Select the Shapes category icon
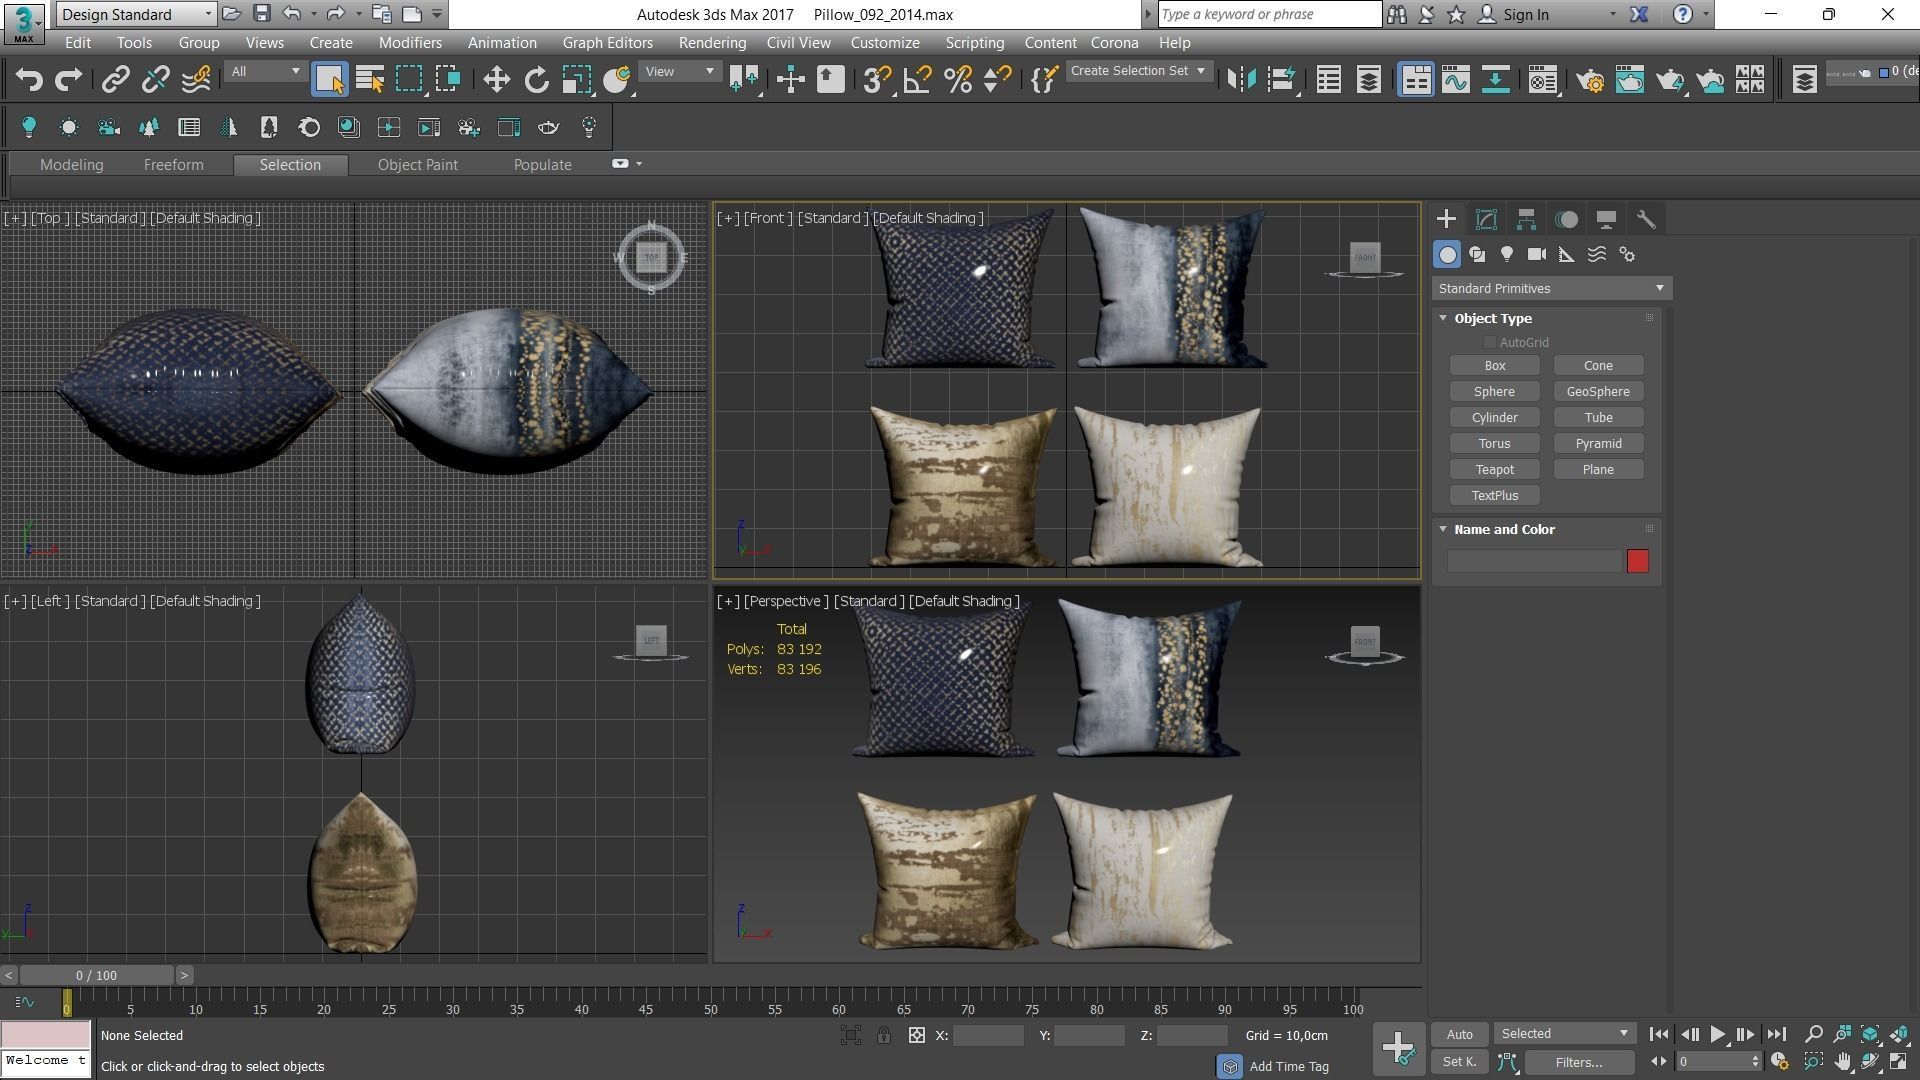Image resolution: width=1920 pixels, height=1080 pixels. tap(1477, 255)
